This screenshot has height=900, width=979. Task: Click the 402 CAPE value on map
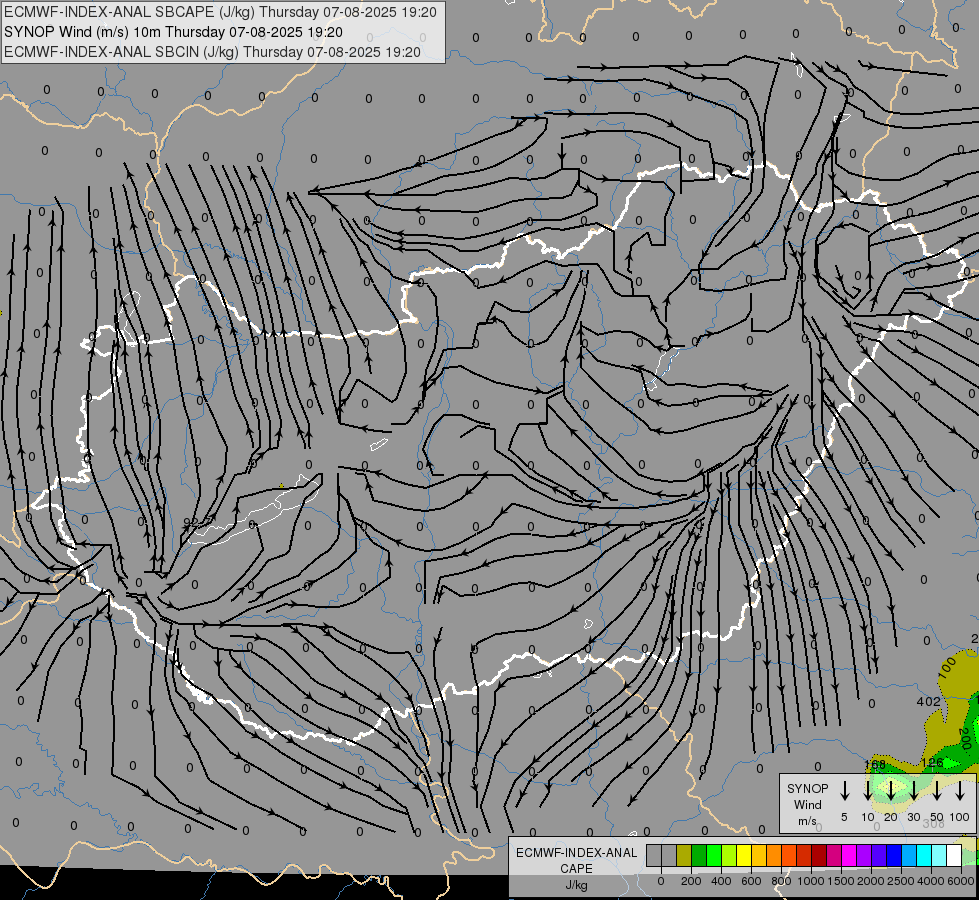(928, 701)
